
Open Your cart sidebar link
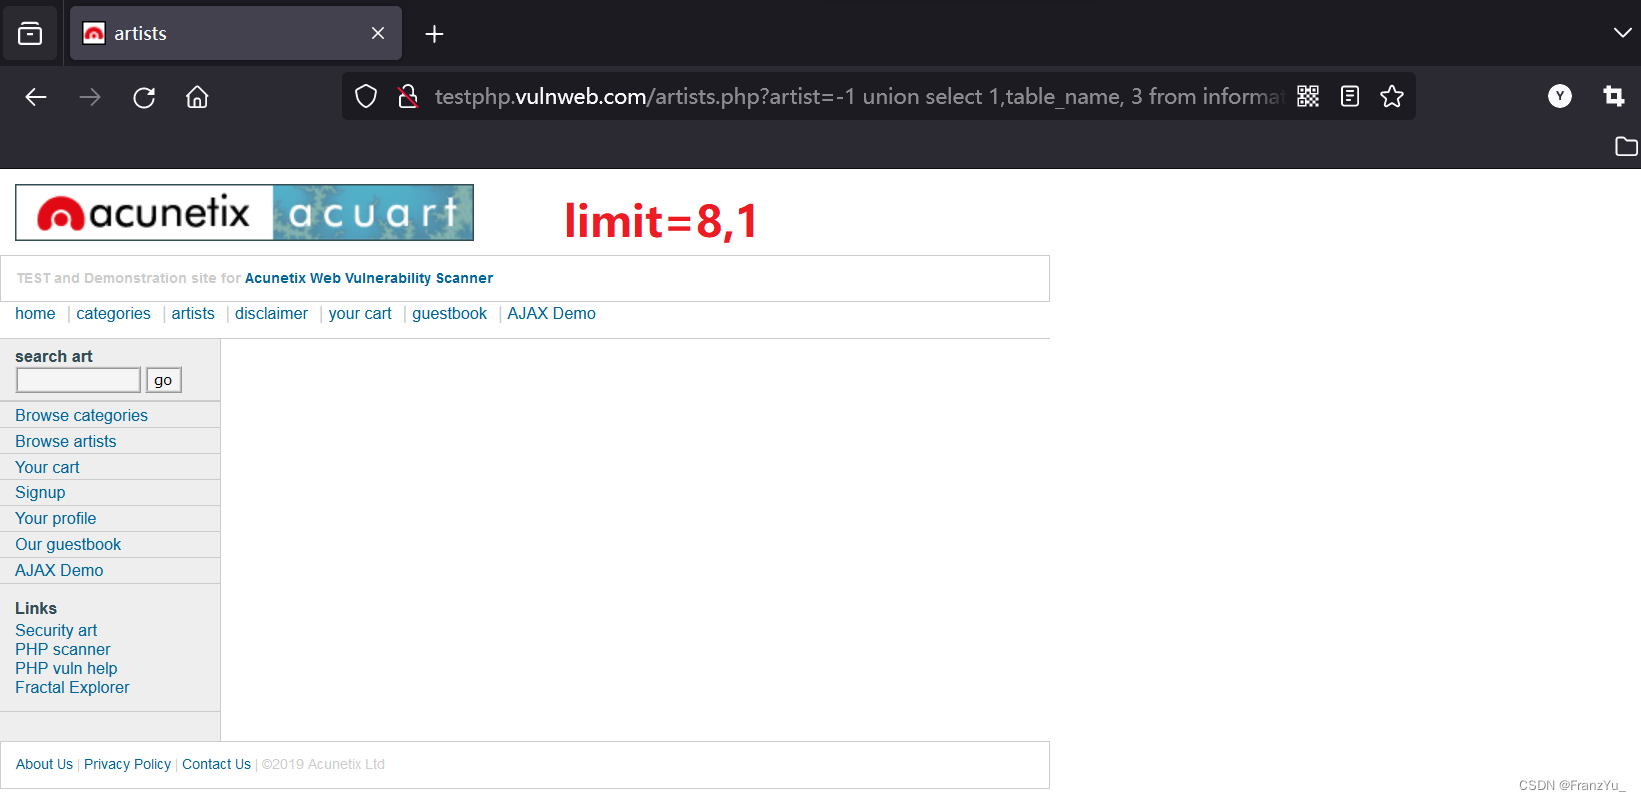[47, 467]
